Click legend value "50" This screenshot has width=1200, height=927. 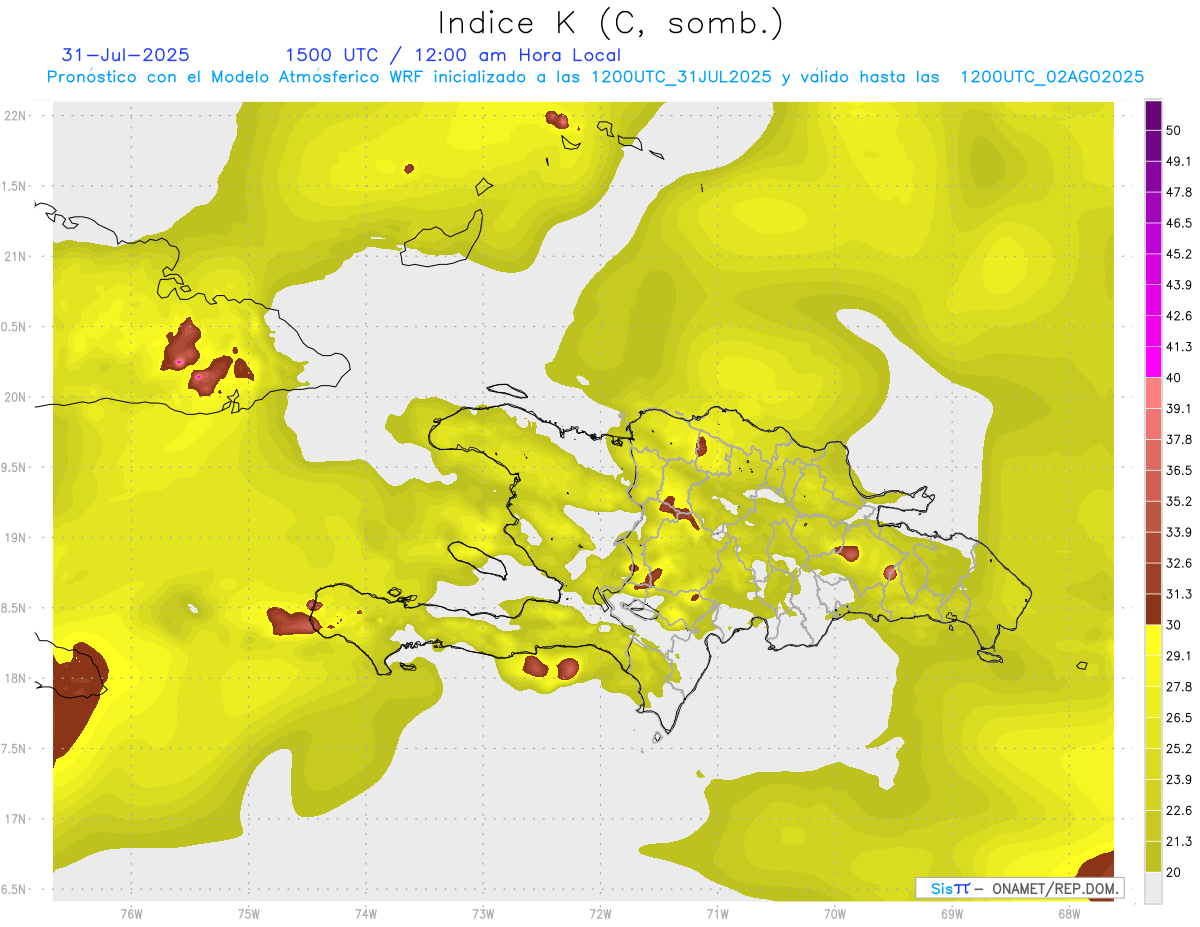[1175, 131]
